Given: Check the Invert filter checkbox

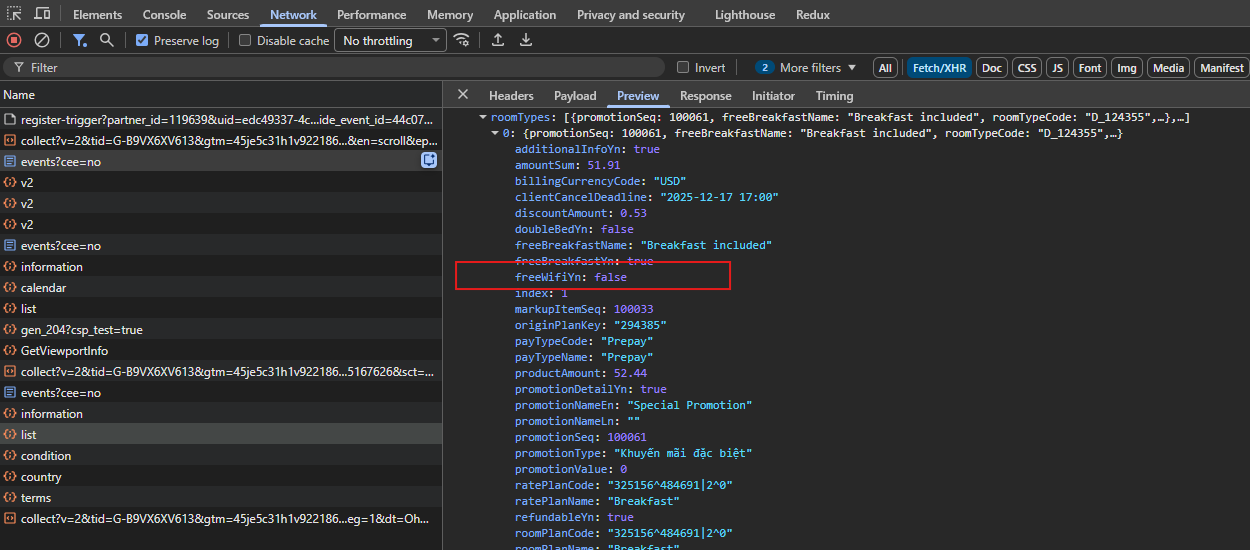Looking at the screenshot, I should [683, 68].
